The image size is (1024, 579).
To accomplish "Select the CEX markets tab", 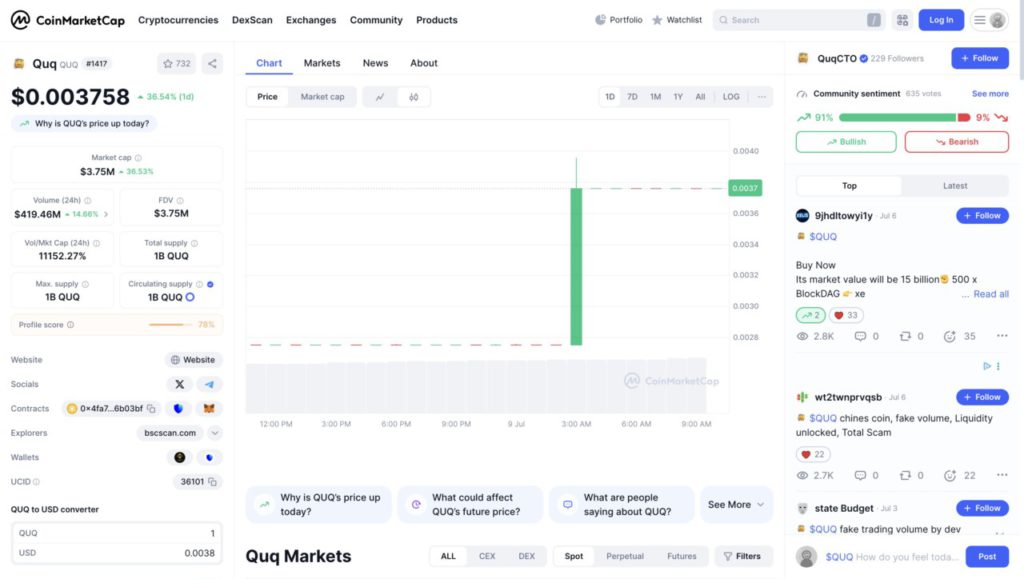I will 487,556.
